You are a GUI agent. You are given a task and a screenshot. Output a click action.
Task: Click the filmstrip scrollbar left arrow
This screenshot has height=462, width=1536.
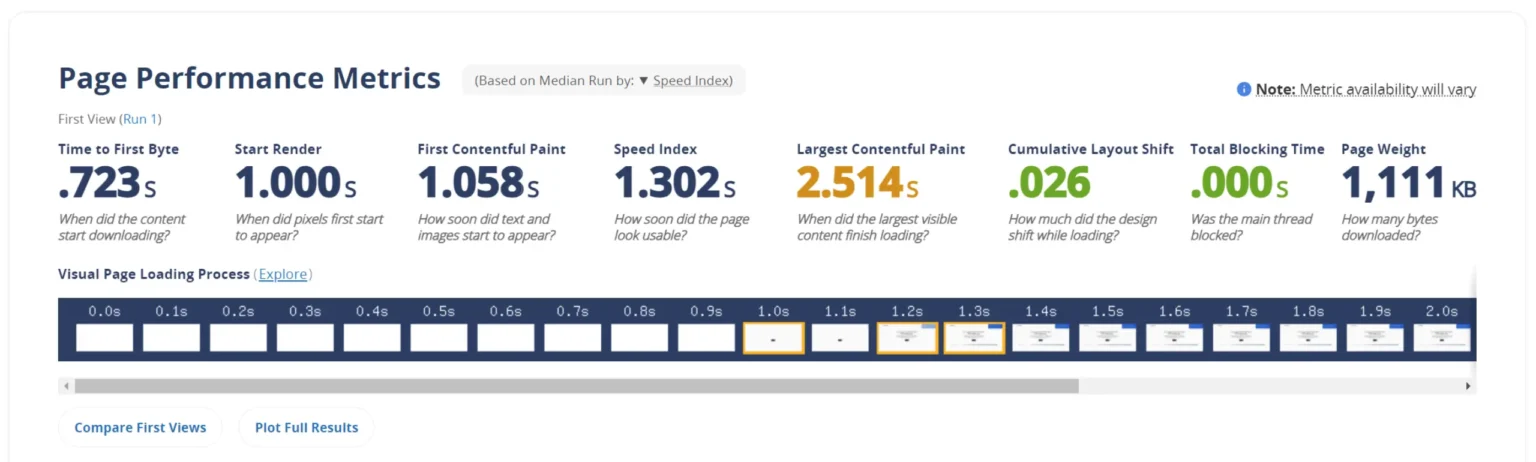point(66,386)
